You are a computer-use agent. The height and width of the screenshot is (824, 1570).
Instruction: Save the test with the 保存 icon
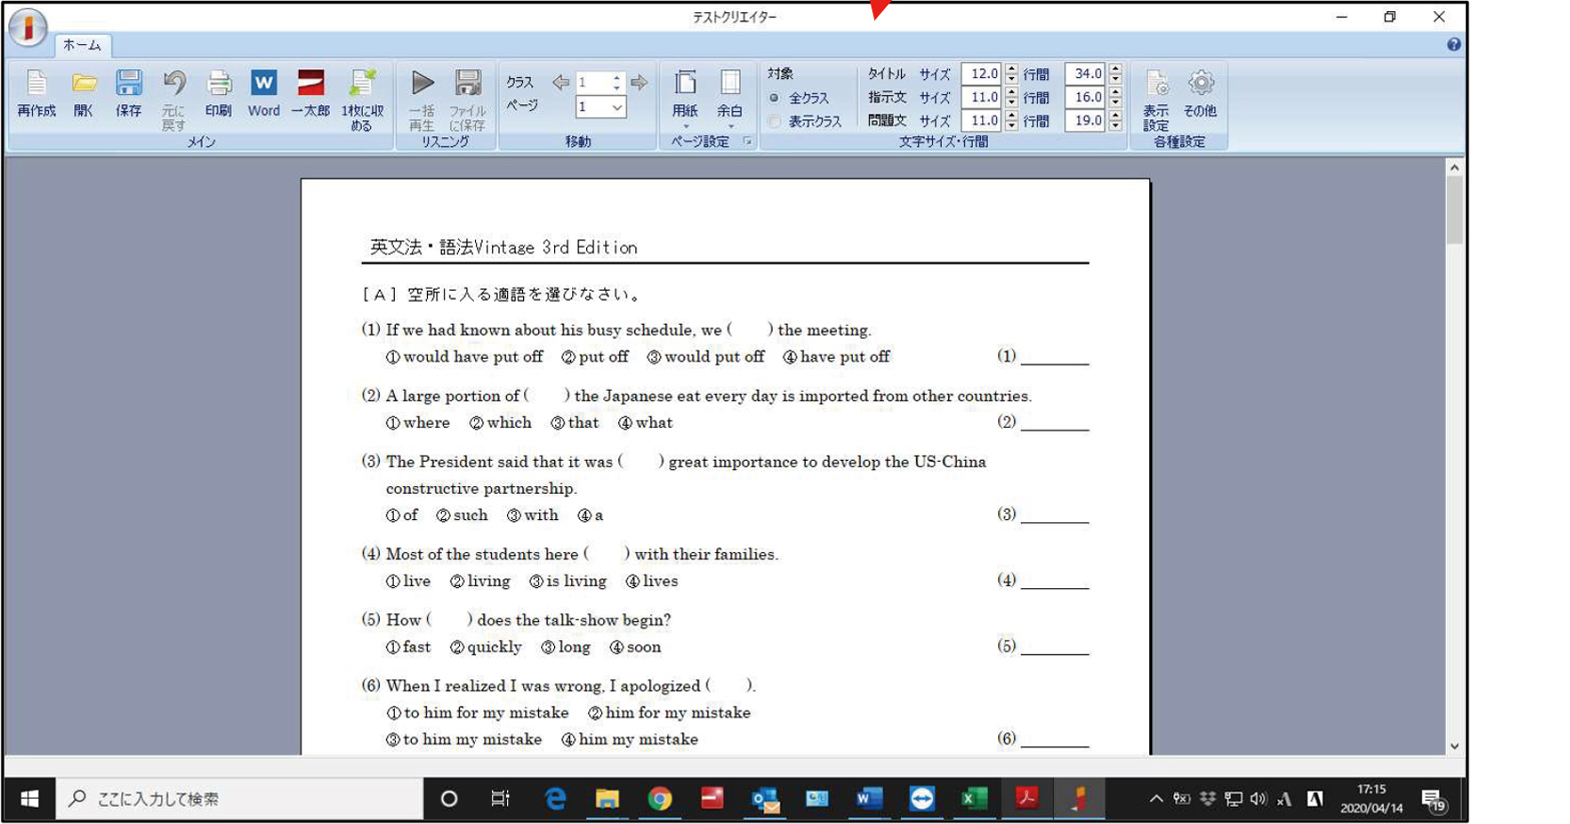[128, 93]
